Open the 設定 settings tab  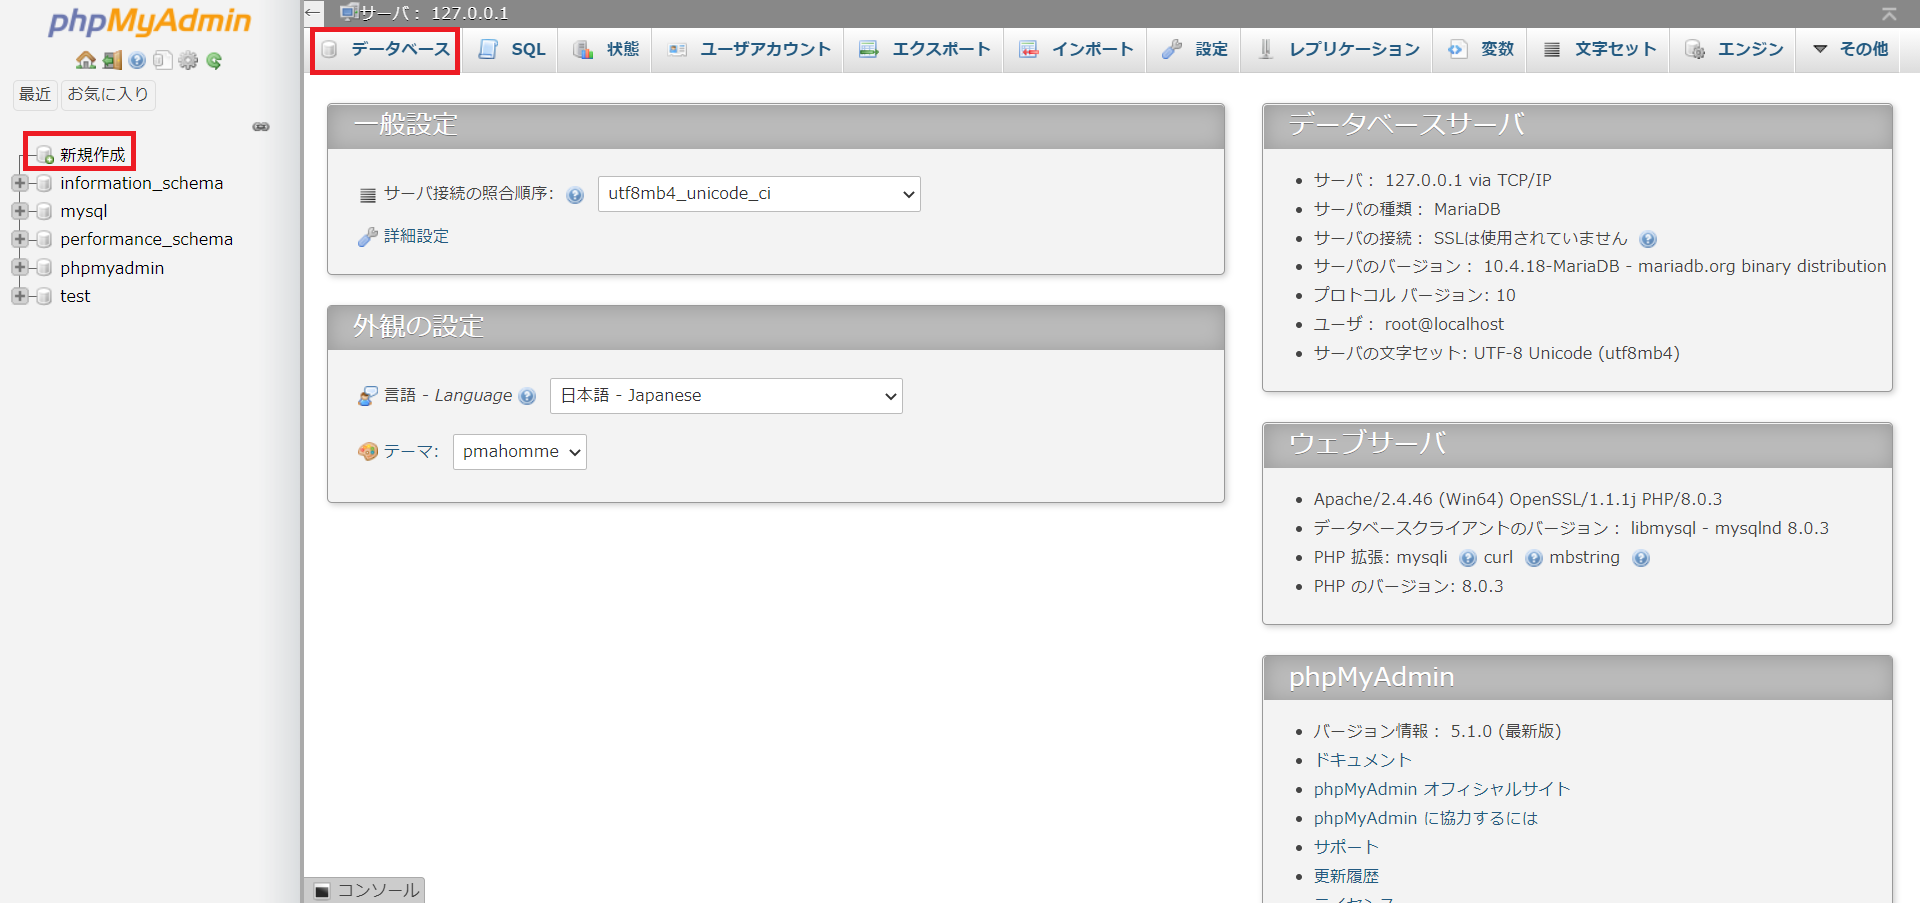(1195, 49)
